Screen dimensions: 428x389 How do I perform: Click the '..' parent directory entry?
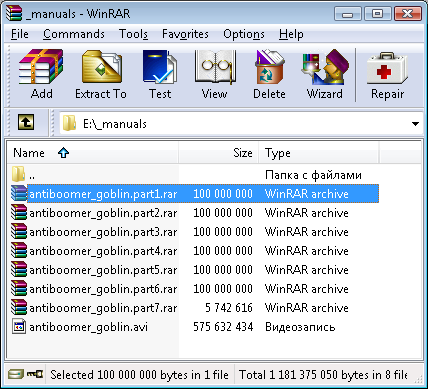pos(32,176)
